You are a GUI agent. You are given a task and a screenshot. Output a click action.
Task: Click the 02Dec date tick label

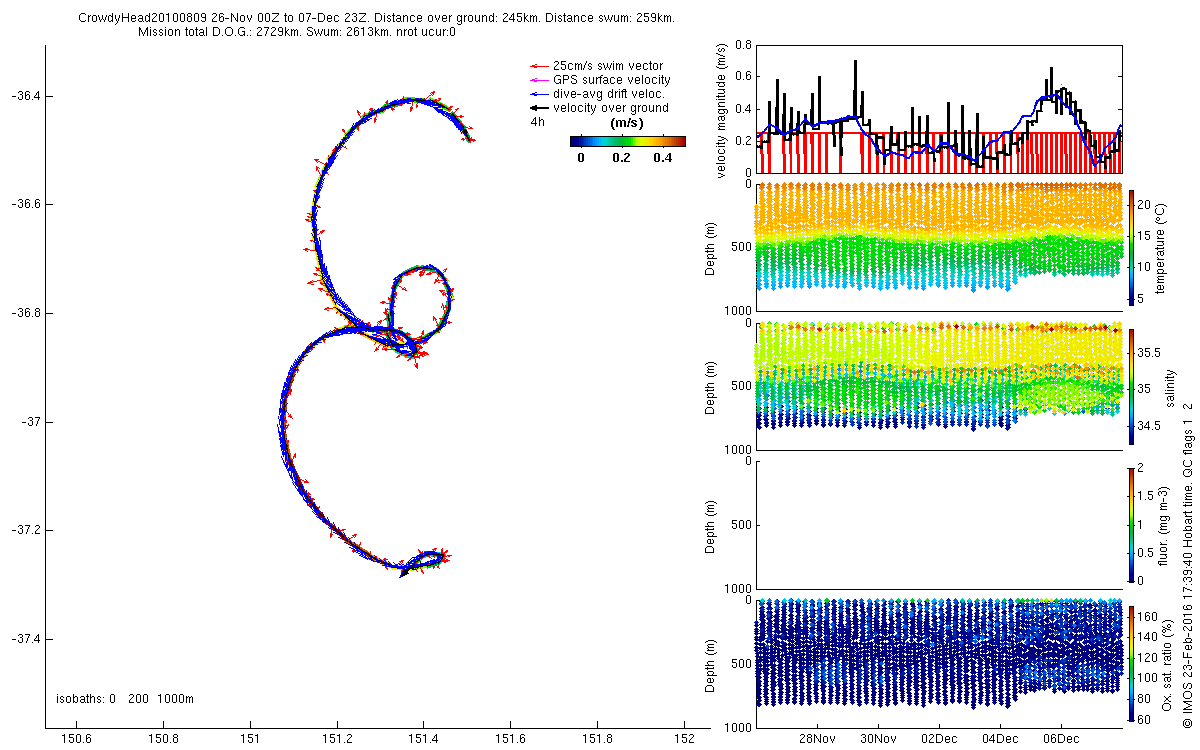[x=940, y=739]
